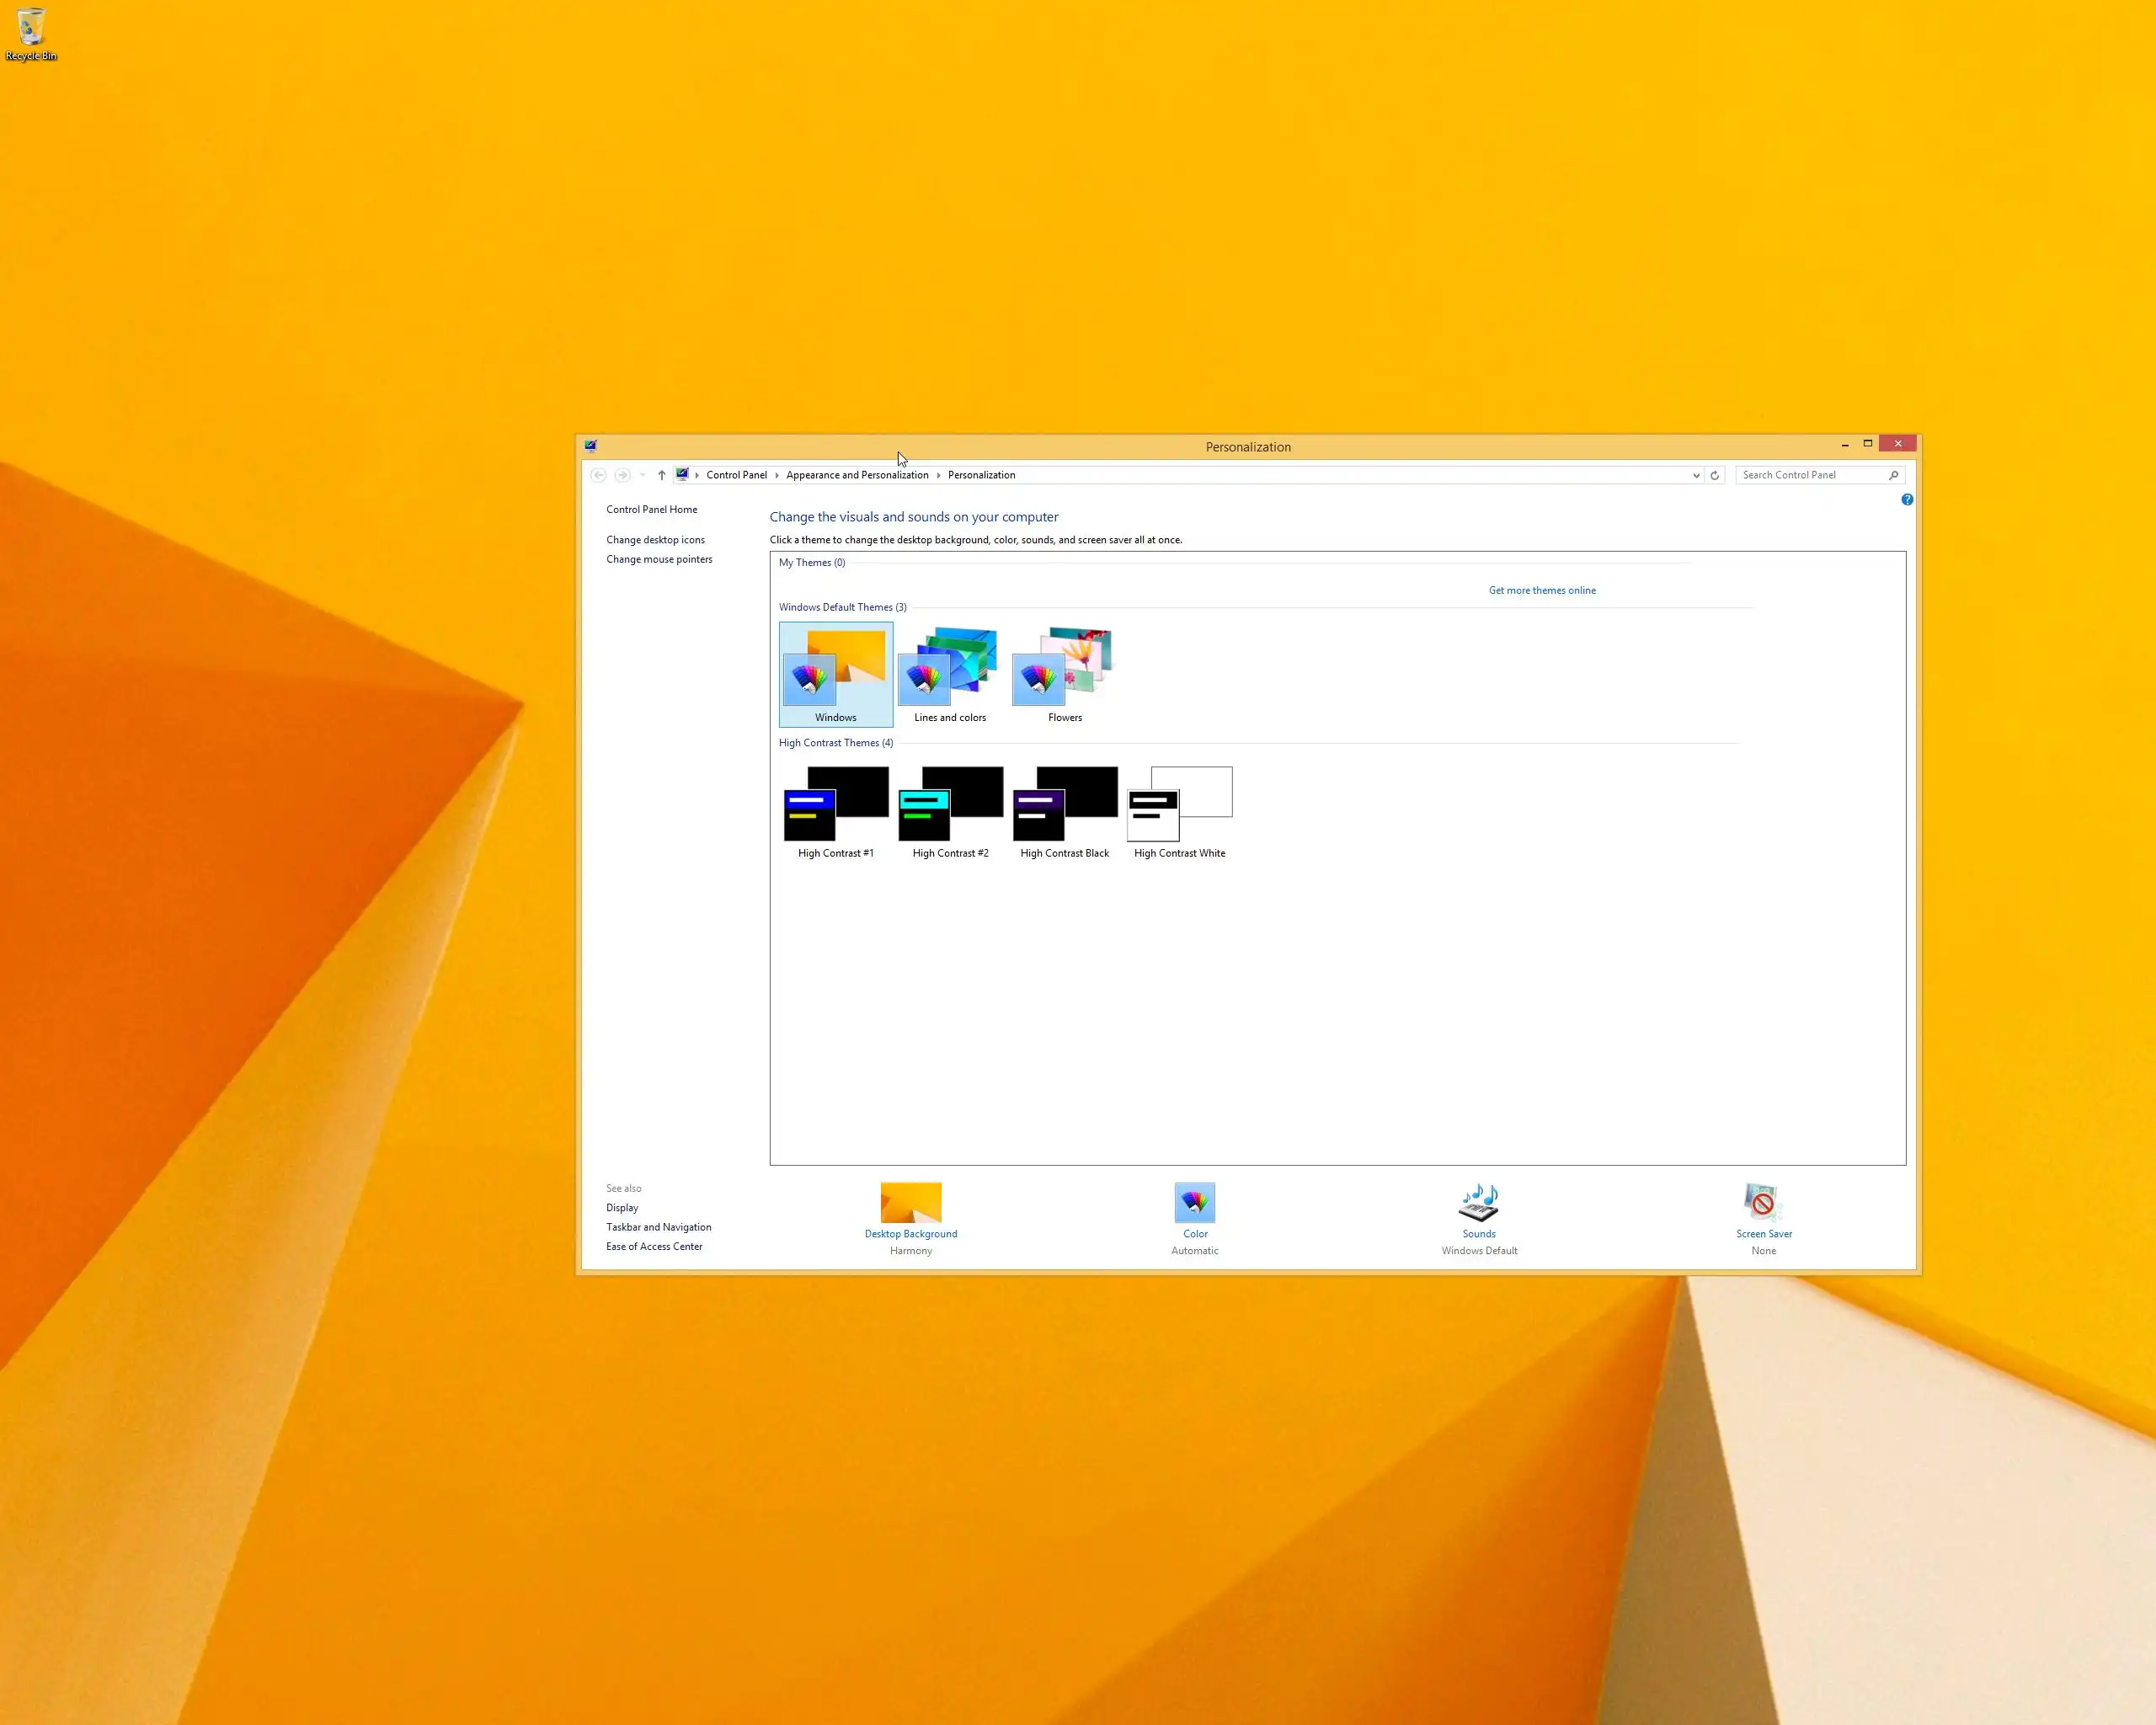
Task: Open Change desktop icons link
Action: [x=655, y=540]
